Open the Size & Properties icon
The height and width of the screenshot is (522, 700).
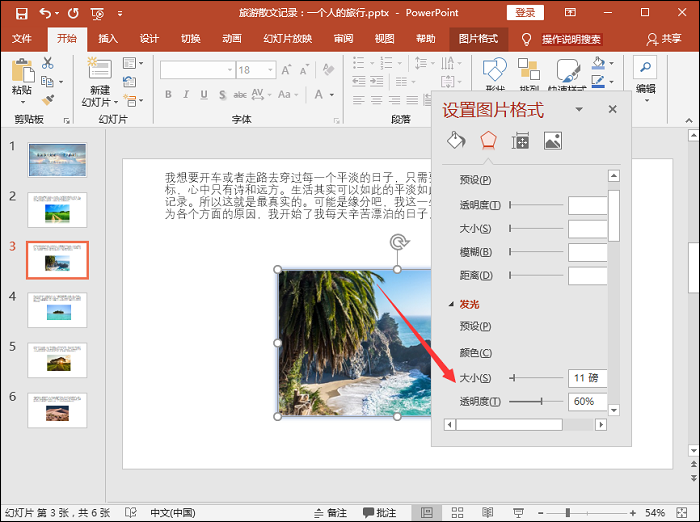pos(520,141)
